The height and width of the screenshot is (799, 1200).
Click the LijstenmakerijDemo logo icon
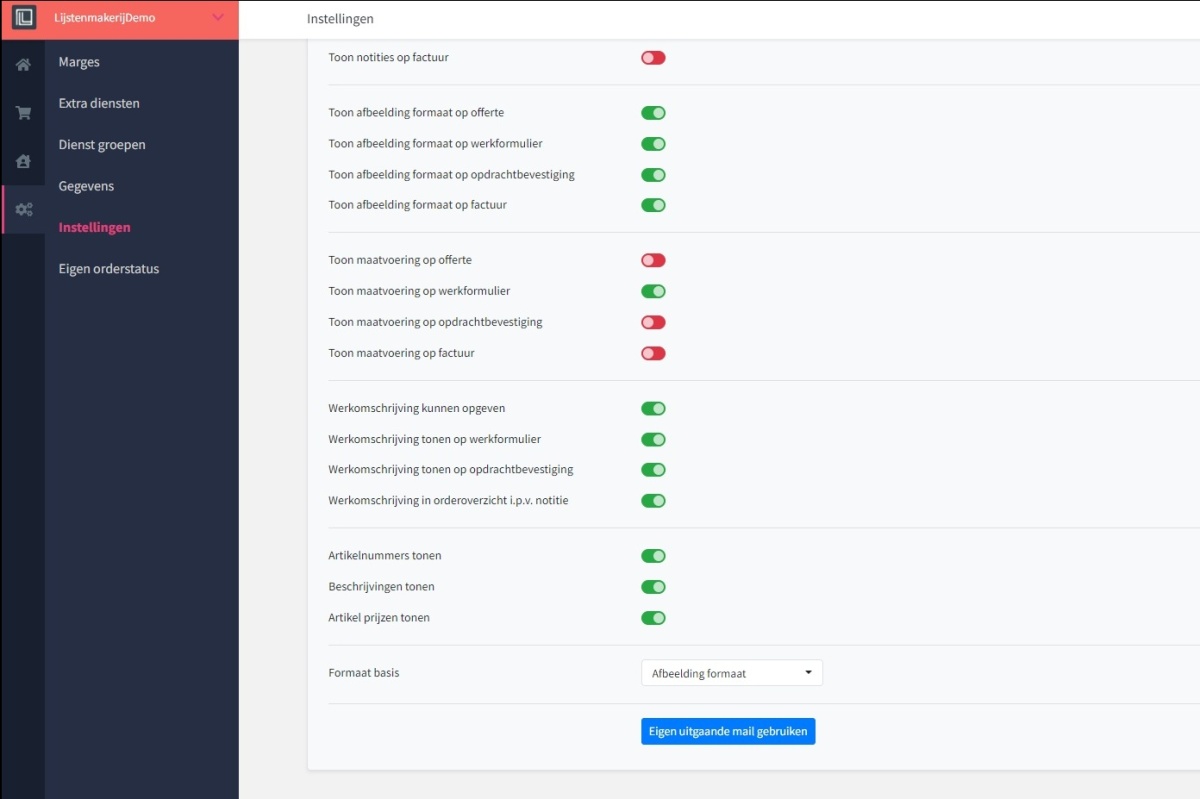point(23,17)
